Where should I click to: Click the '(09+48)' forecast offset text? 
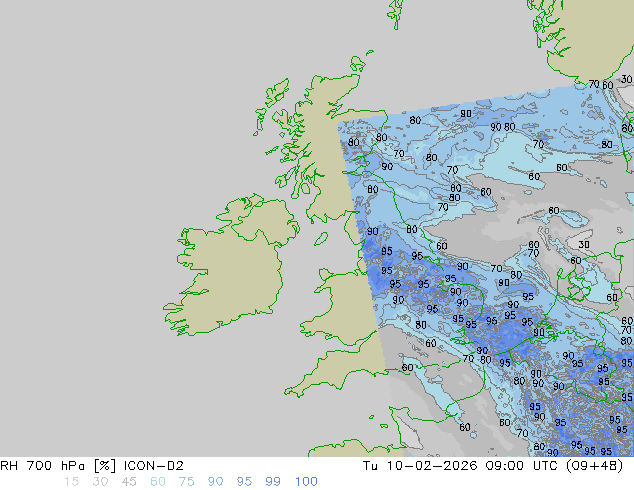(x=596, y=466)
